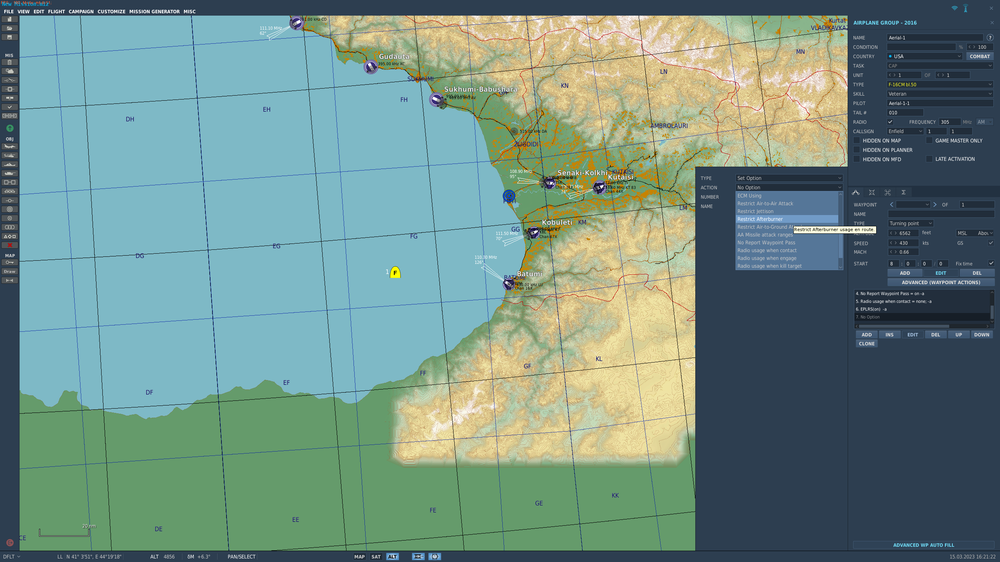The width and height of the screenshot is (1000, 562).
Task: Click the group Name field Aerial-1
Action: pos(936,38)
